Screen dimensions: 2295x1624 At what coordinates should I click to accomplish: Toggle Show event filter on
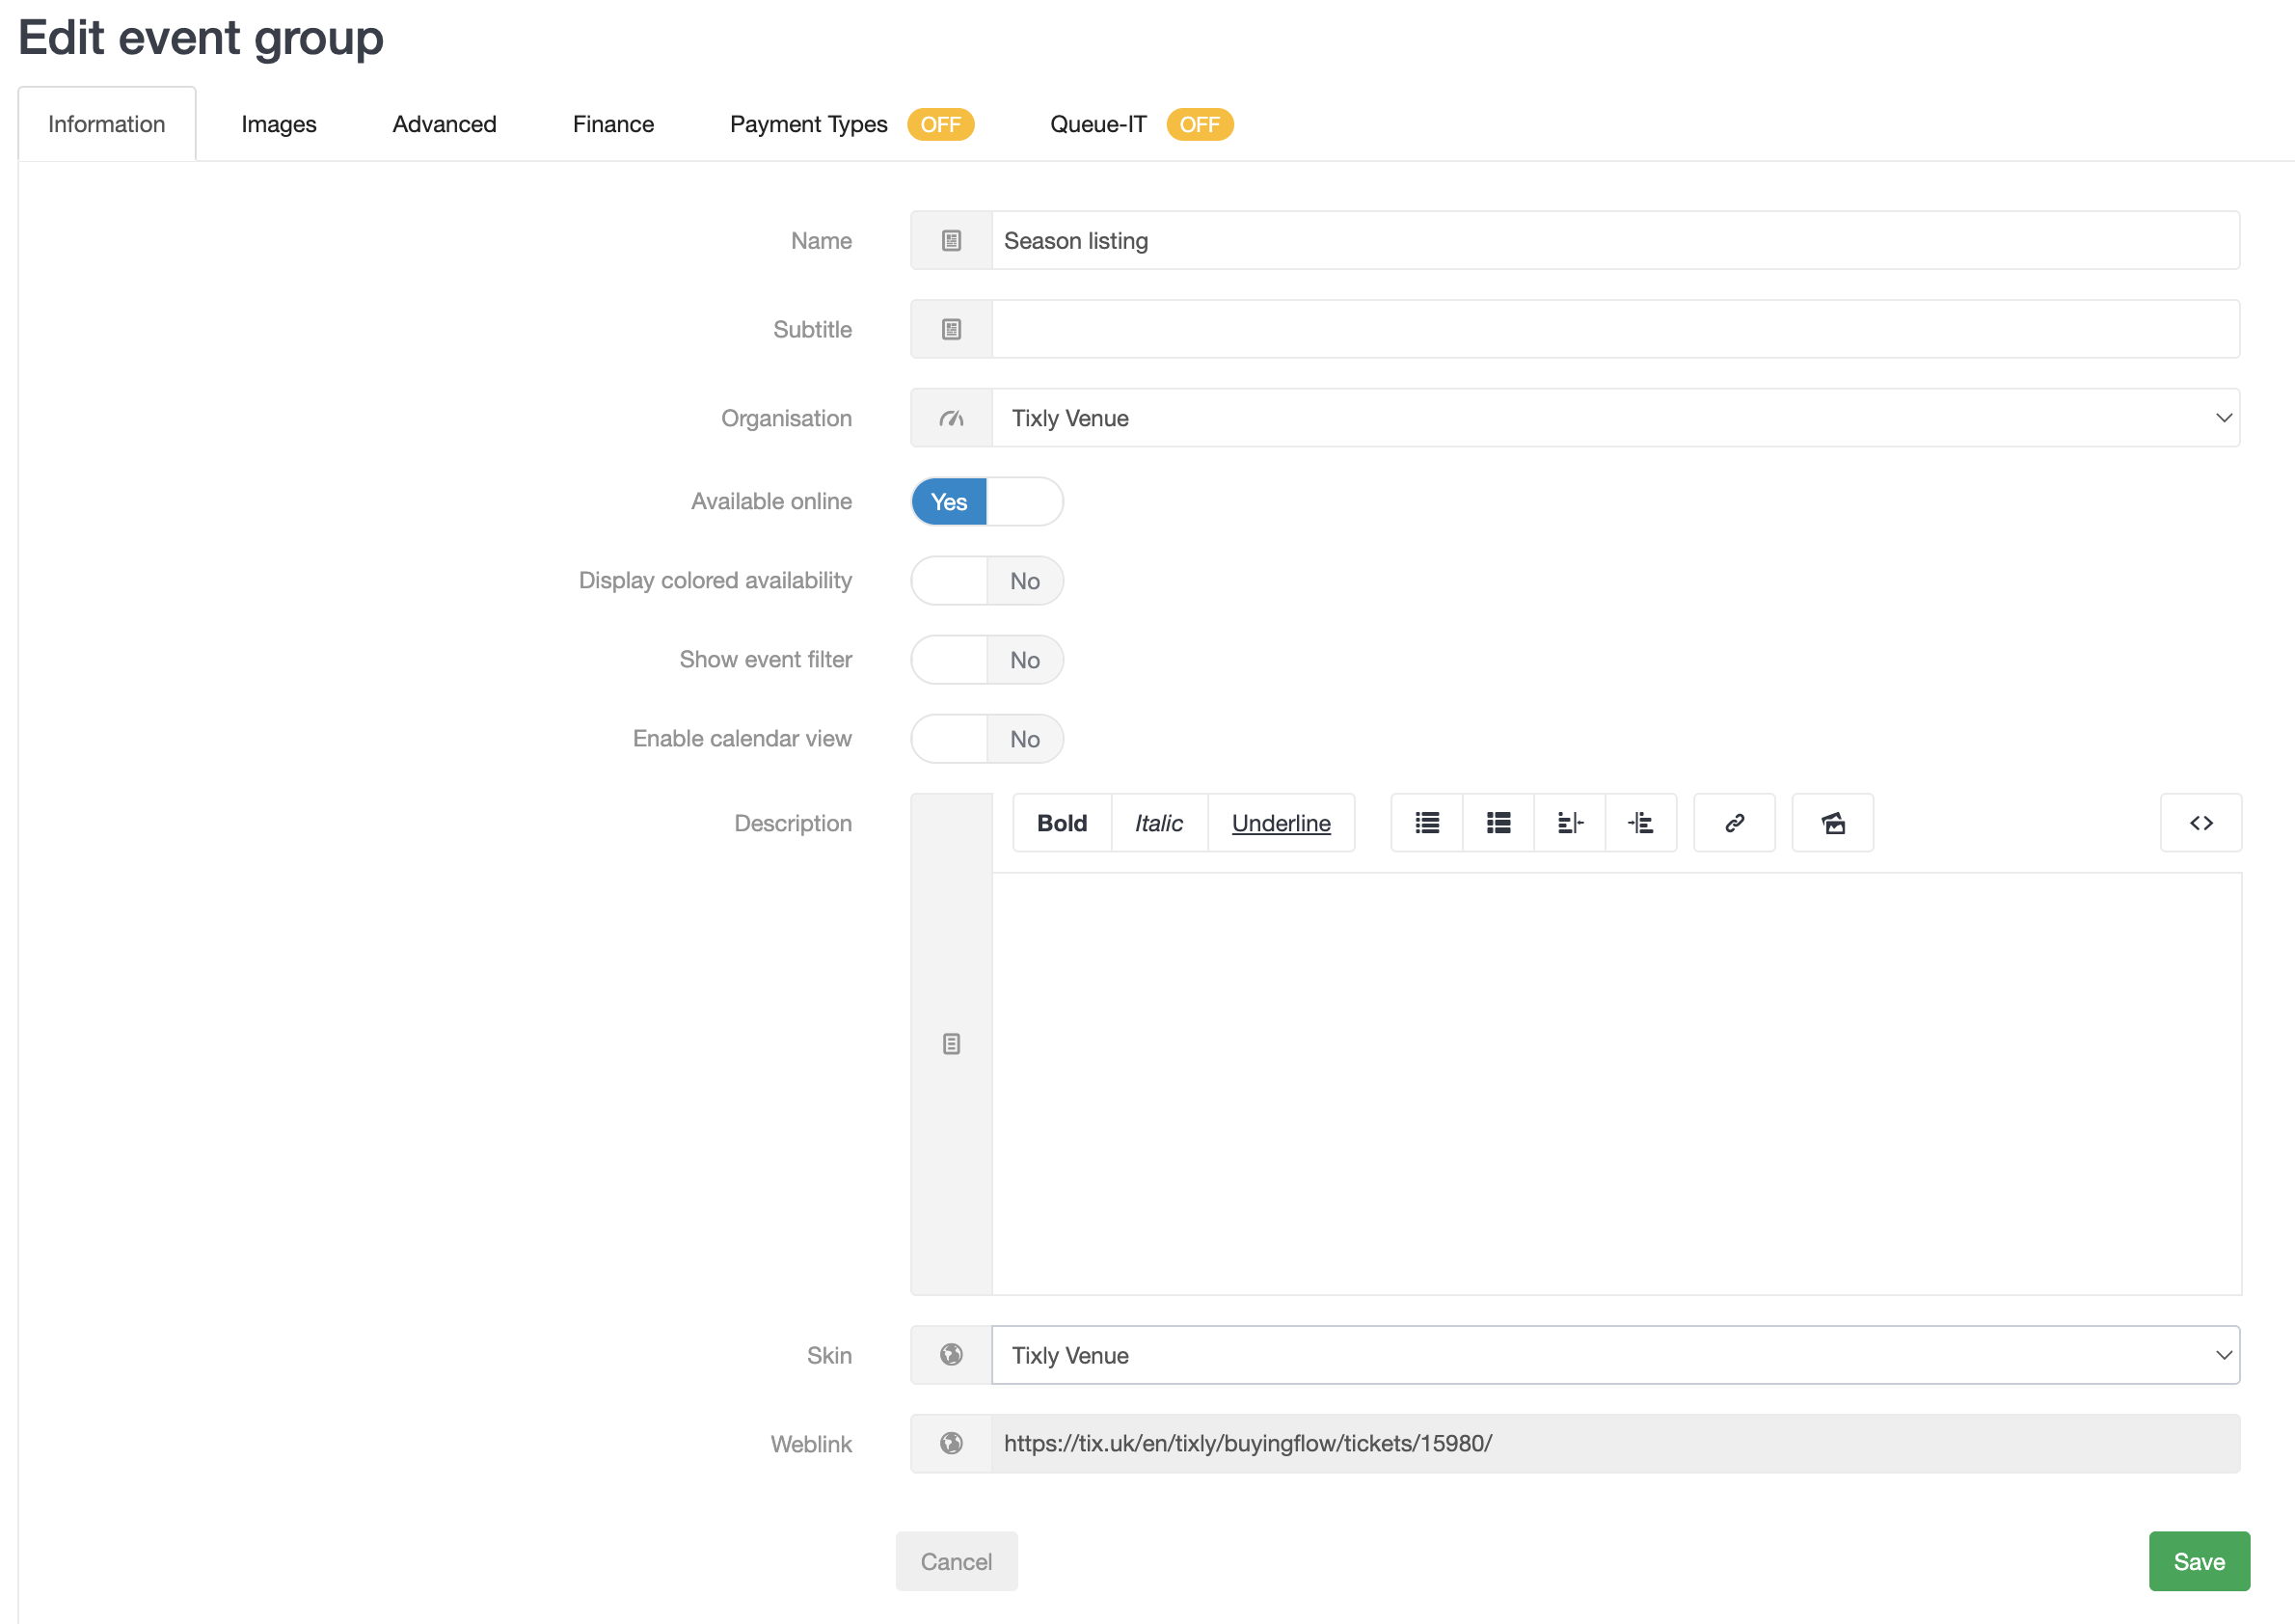tap(986, 660)
